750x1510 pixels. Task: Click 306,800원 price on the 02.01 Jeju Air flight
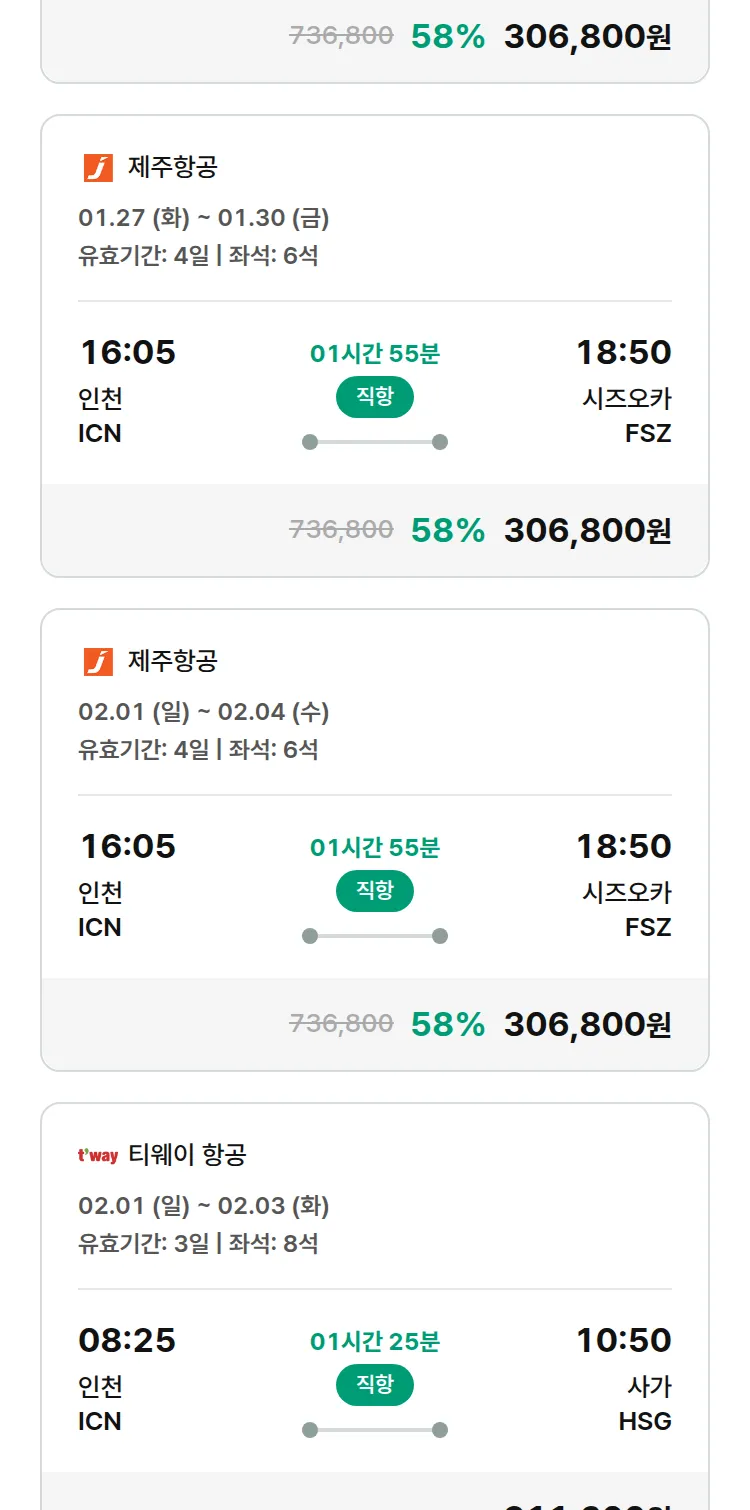coord(587,1024)
